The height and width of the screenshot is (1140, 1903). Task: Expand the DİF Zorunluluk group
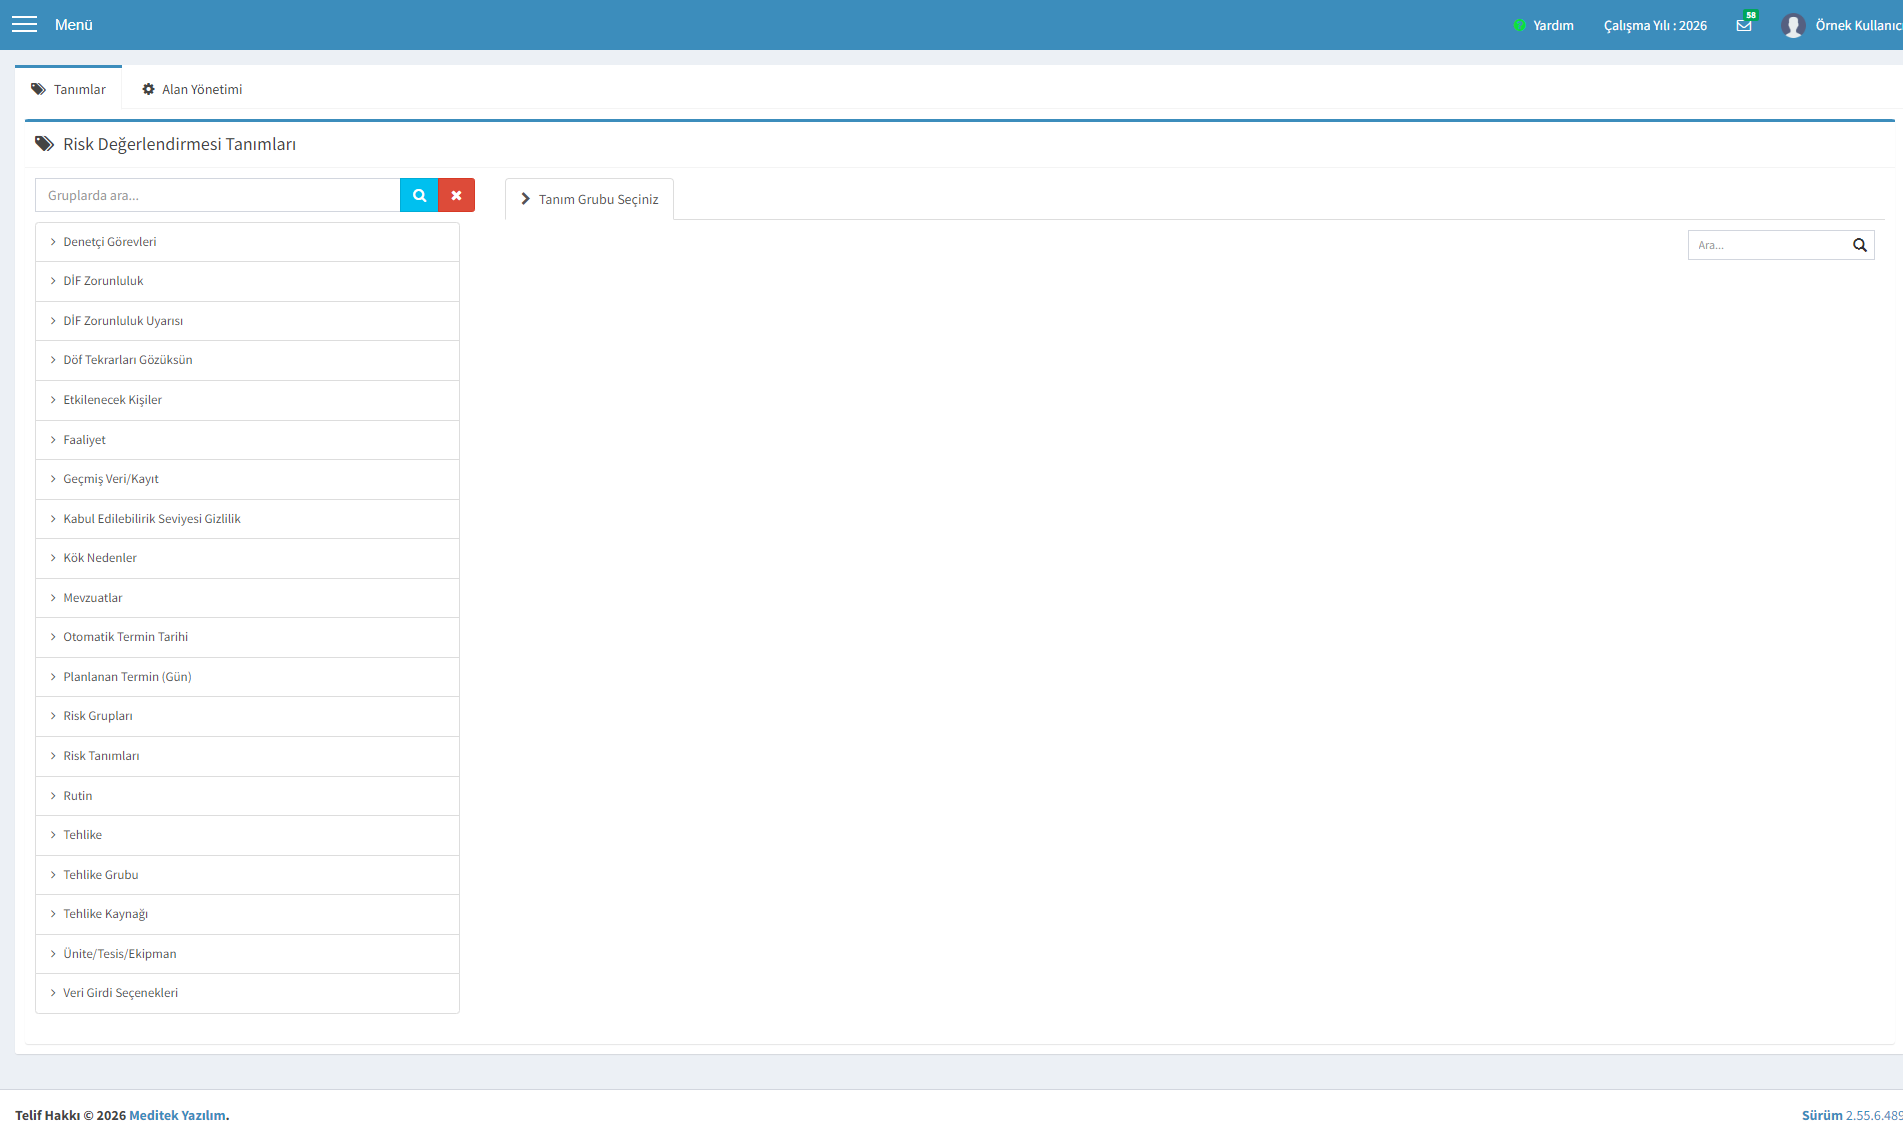tap(247, 281)
